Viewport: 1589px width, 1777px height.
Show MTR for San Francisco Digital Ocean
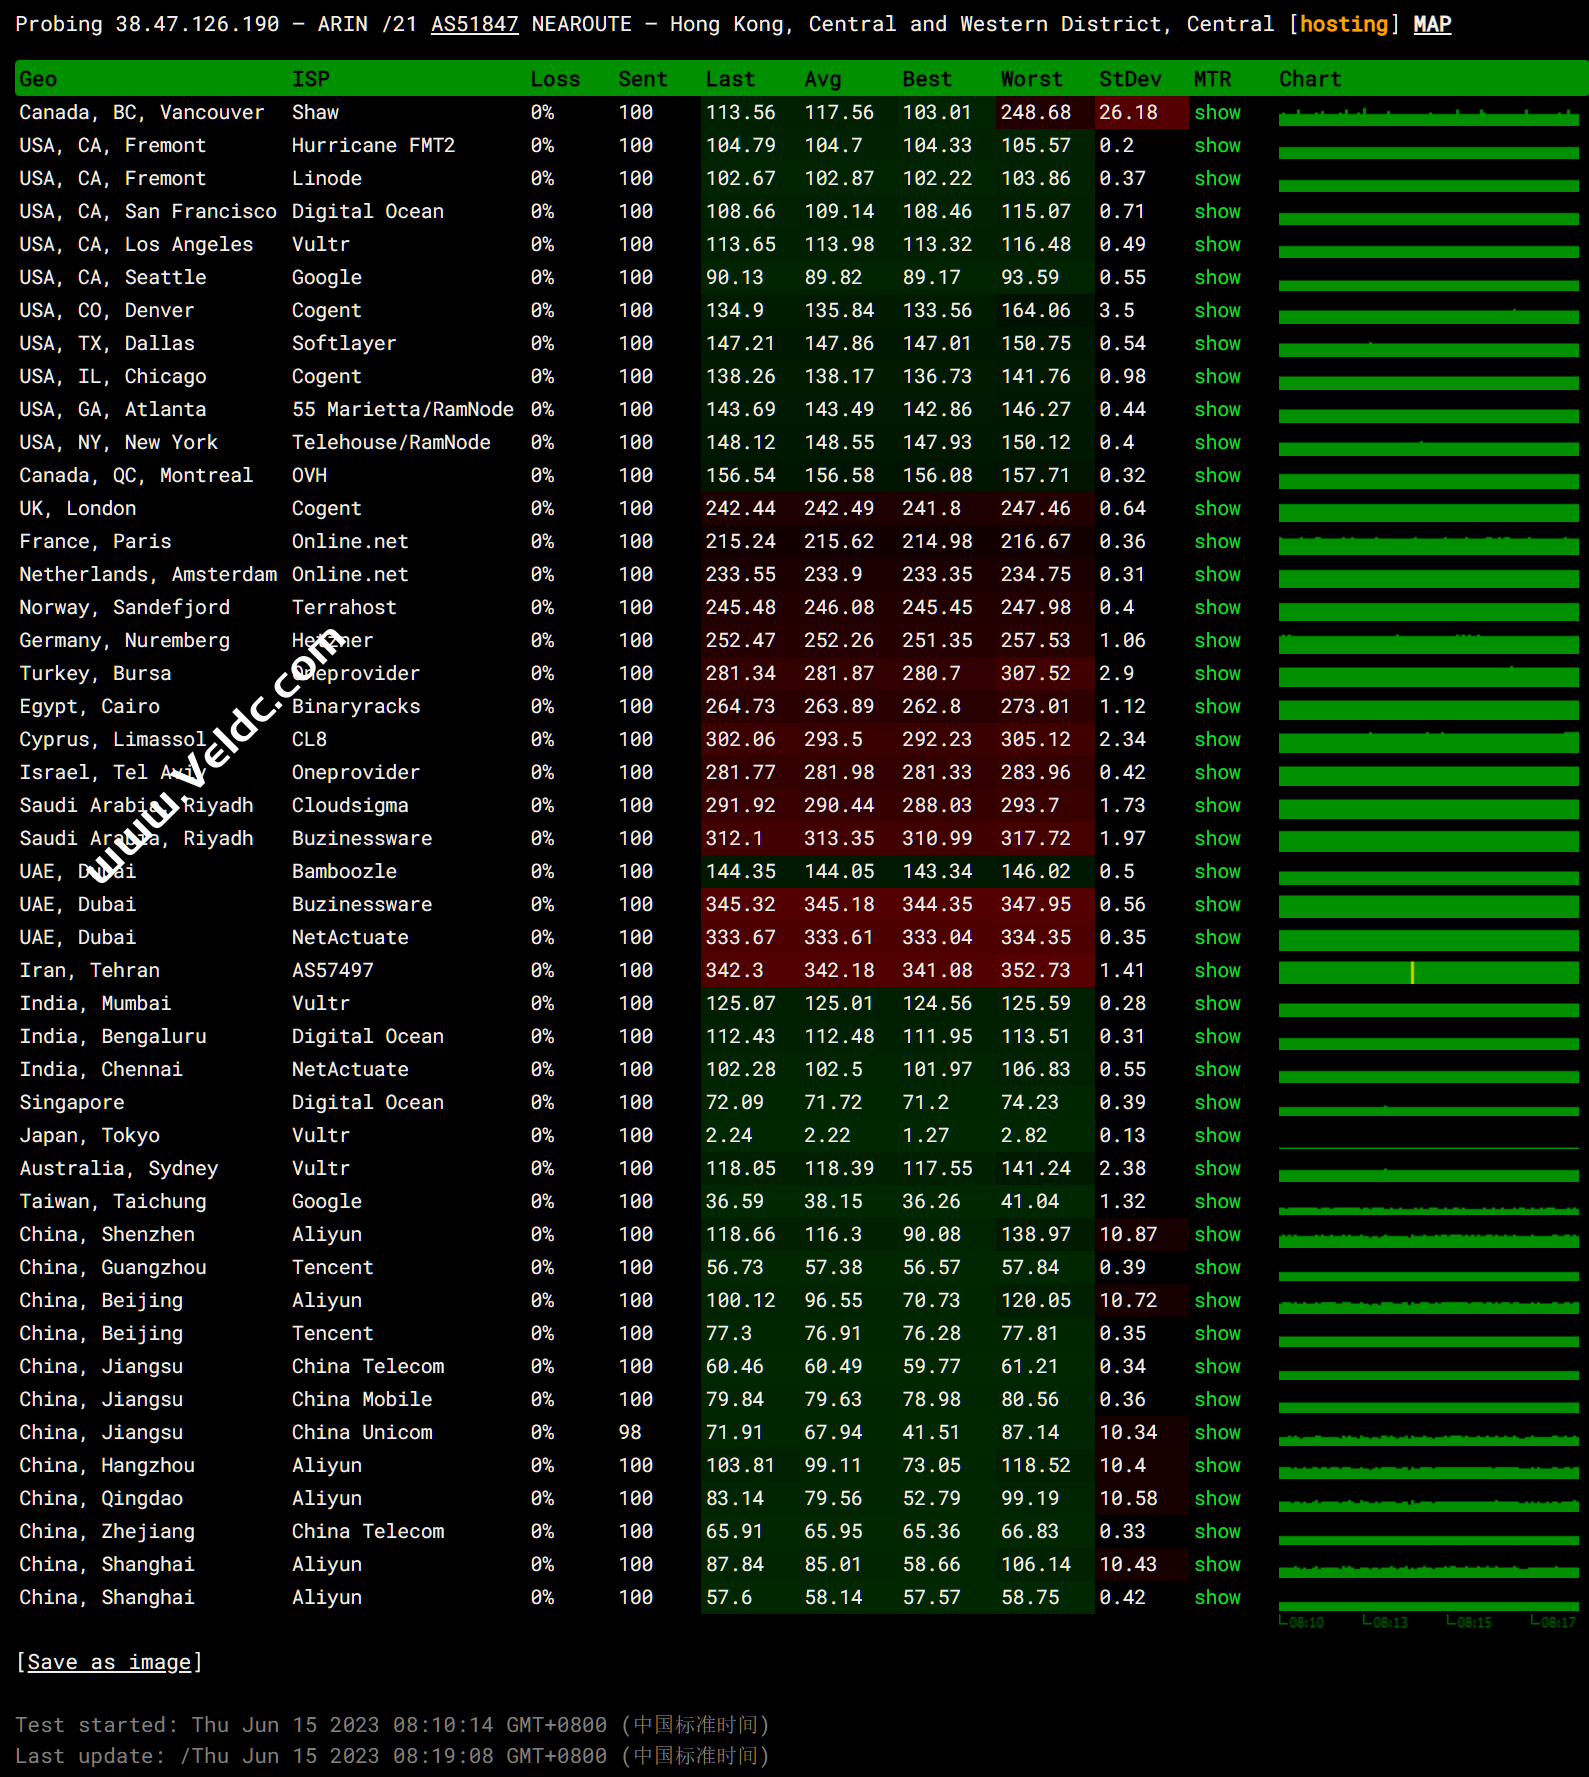click(x=1217, y=212)
